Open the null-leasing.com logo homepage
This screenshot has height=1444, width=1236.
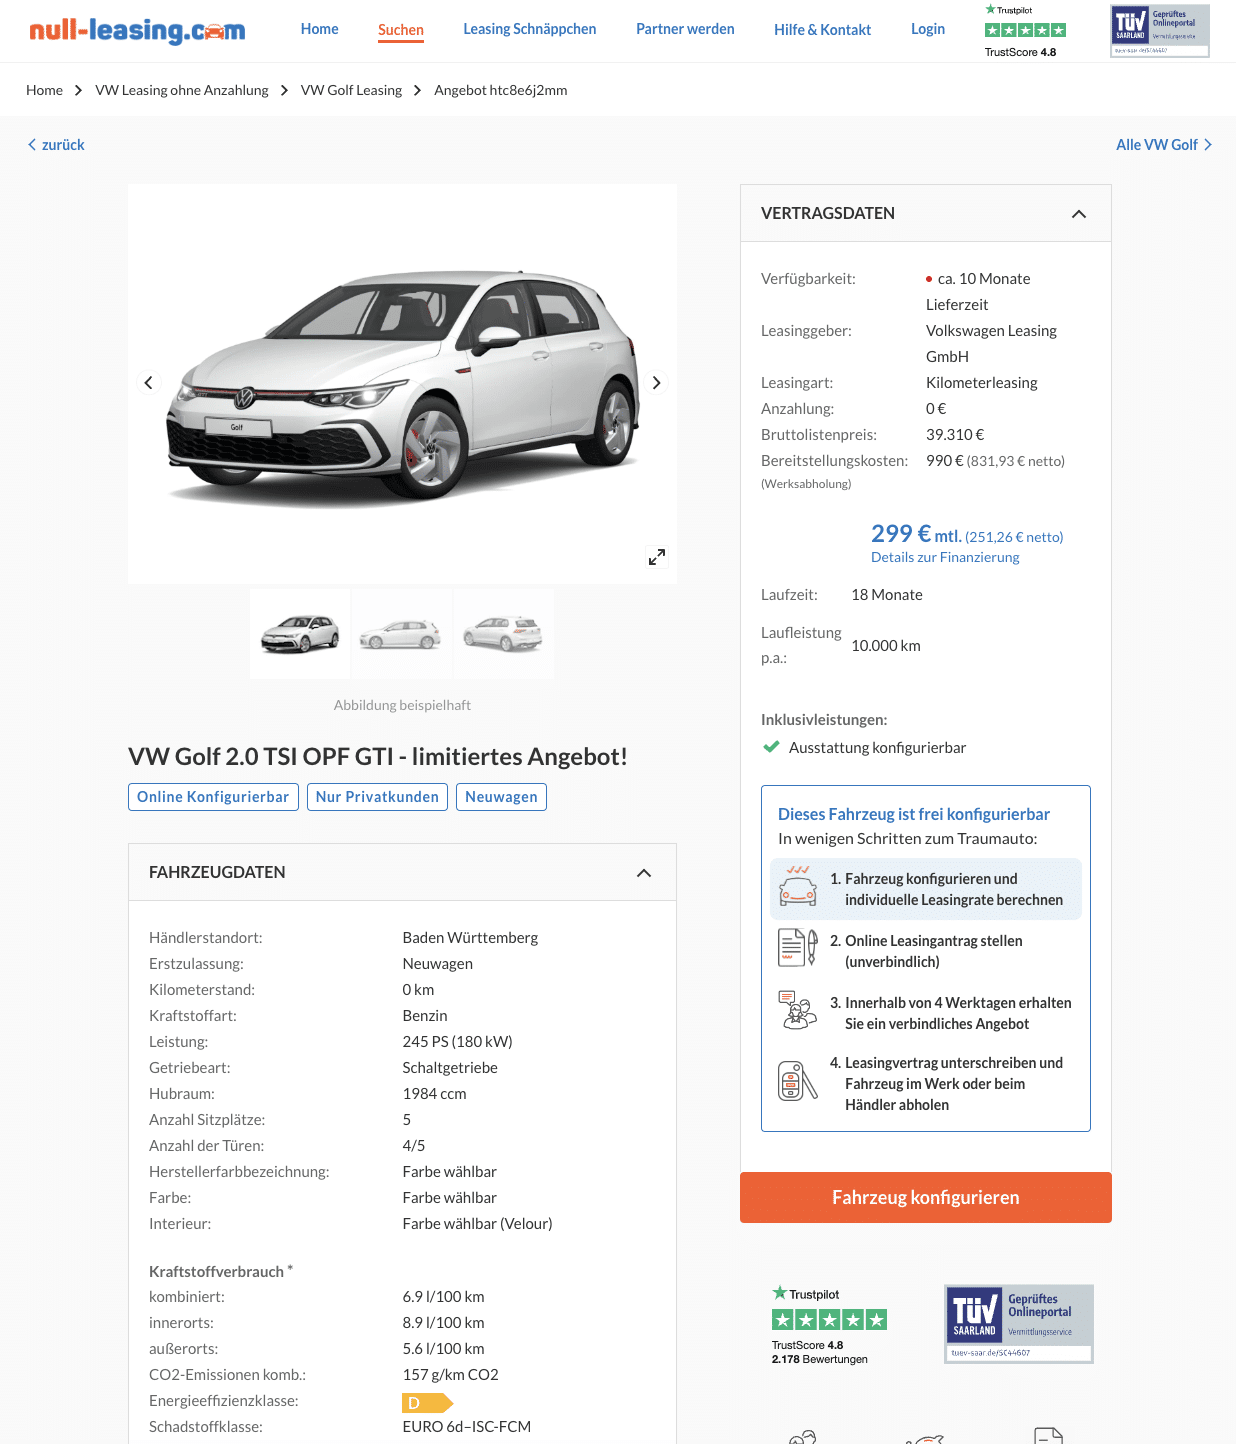point(137,31)
